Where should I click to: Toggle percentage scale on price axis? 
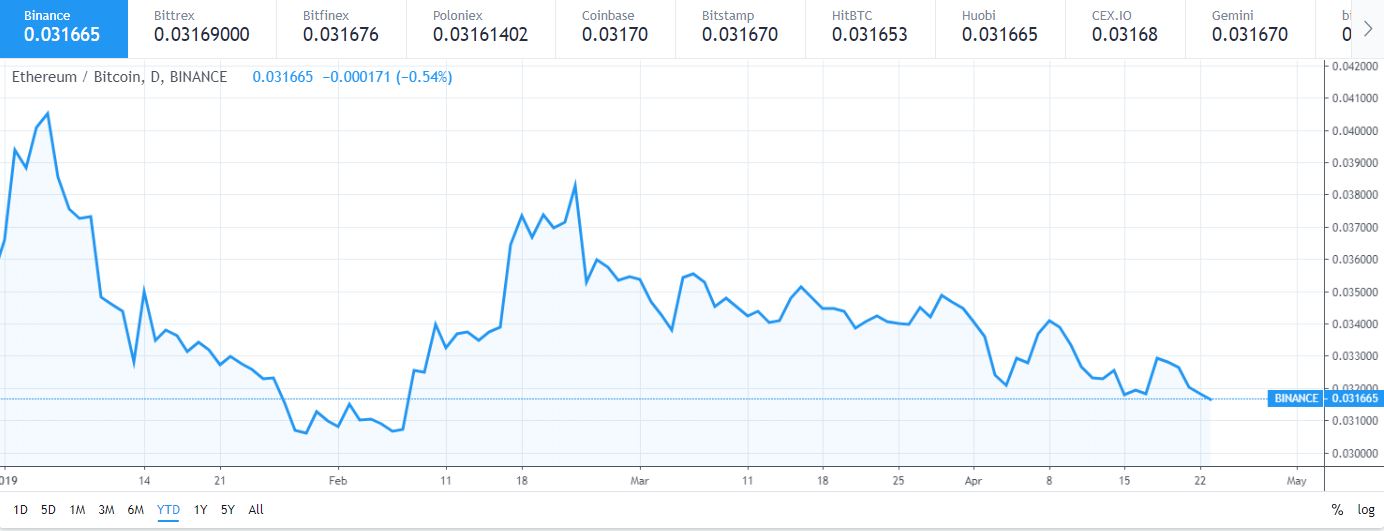[1337, 510]
